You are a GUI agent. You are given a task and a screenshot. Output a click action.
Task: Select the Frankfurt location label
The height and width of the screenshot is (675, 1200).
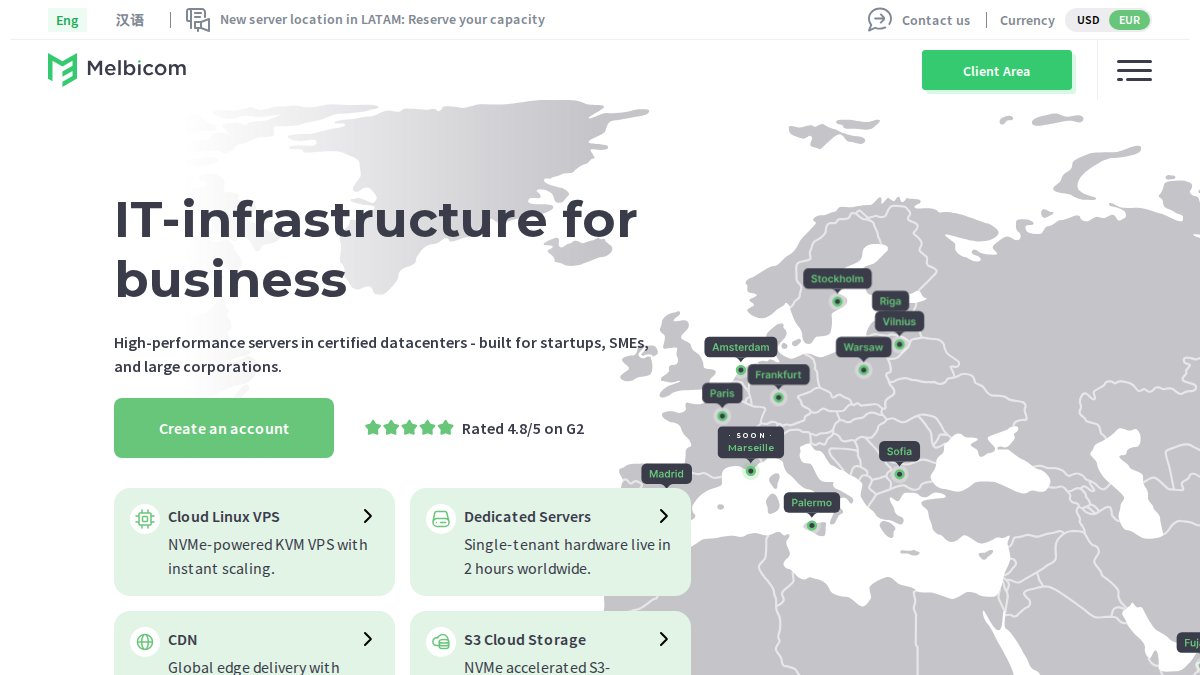click(779, 375)
